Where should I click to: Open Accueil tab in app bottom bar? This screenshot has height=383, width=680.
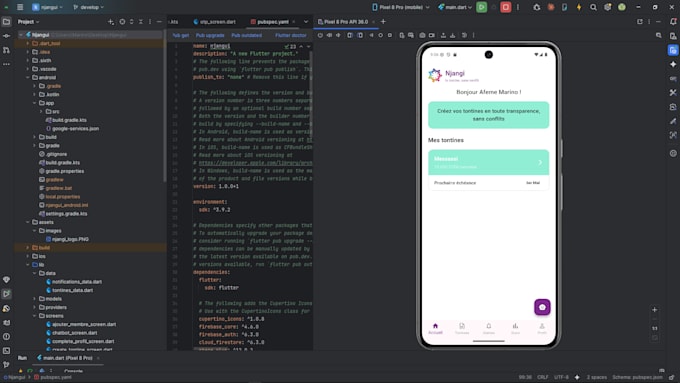coord(435,328)
